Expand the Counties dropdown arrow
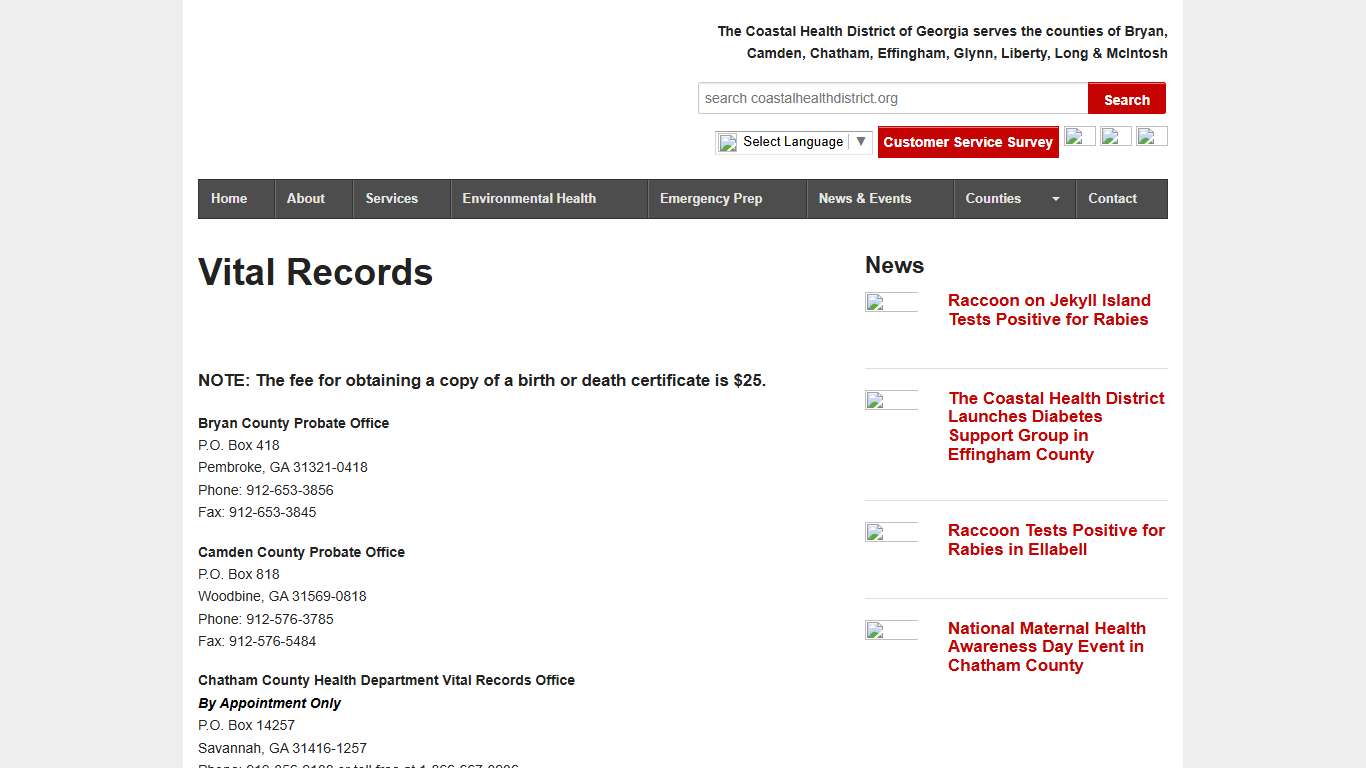The image size is (1366, 768). [1055, 199]
